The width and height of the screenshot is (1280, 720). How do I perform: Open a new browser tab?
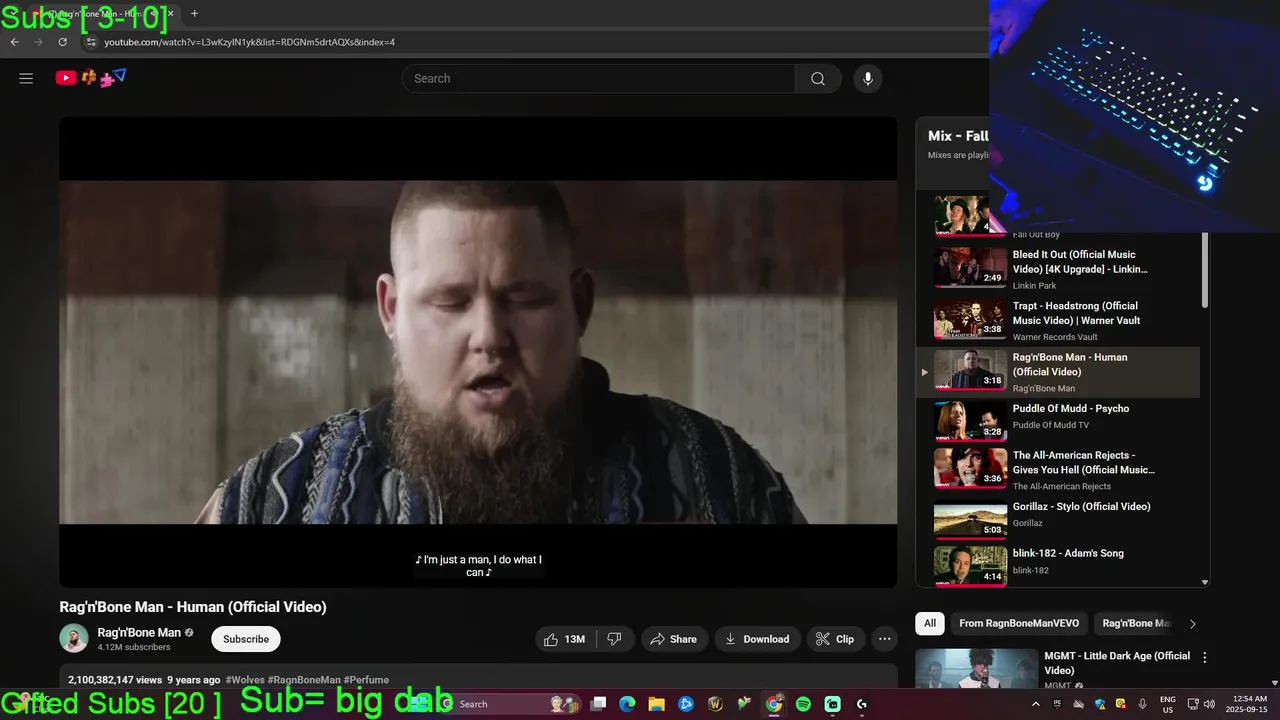pos(194,14)
